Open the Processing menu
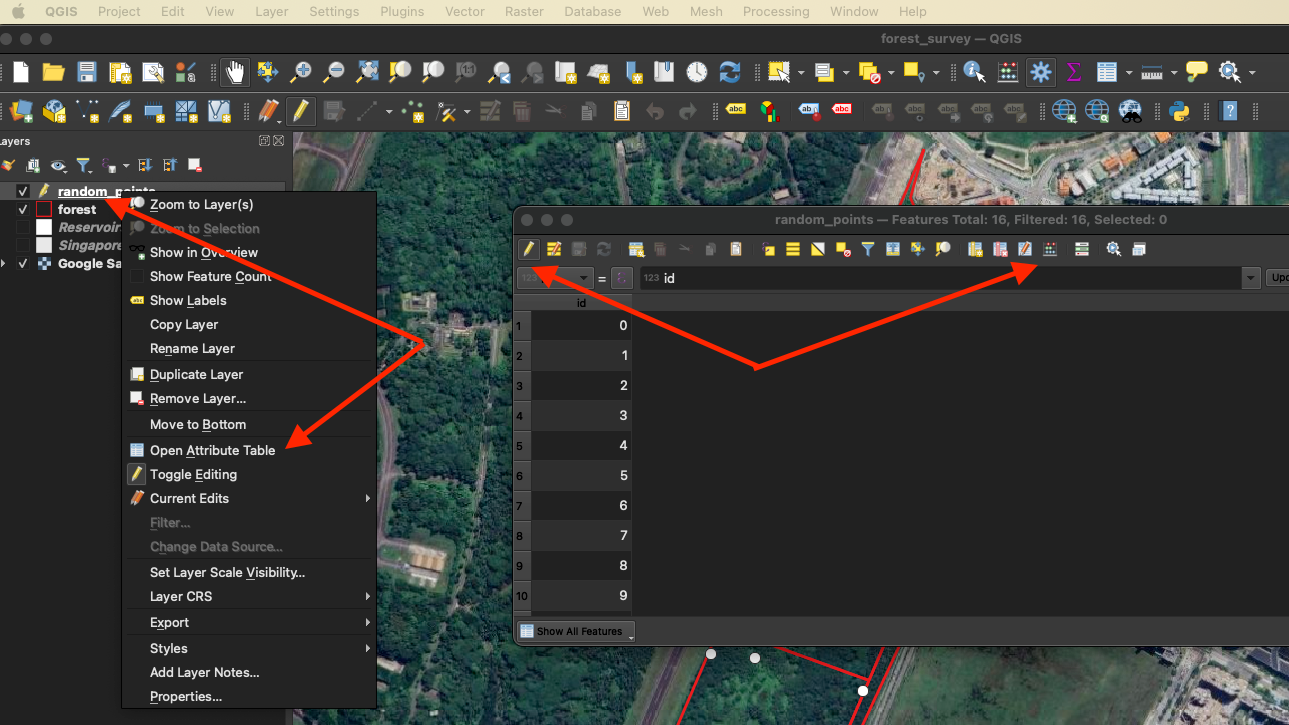 (x=776, y=11)
